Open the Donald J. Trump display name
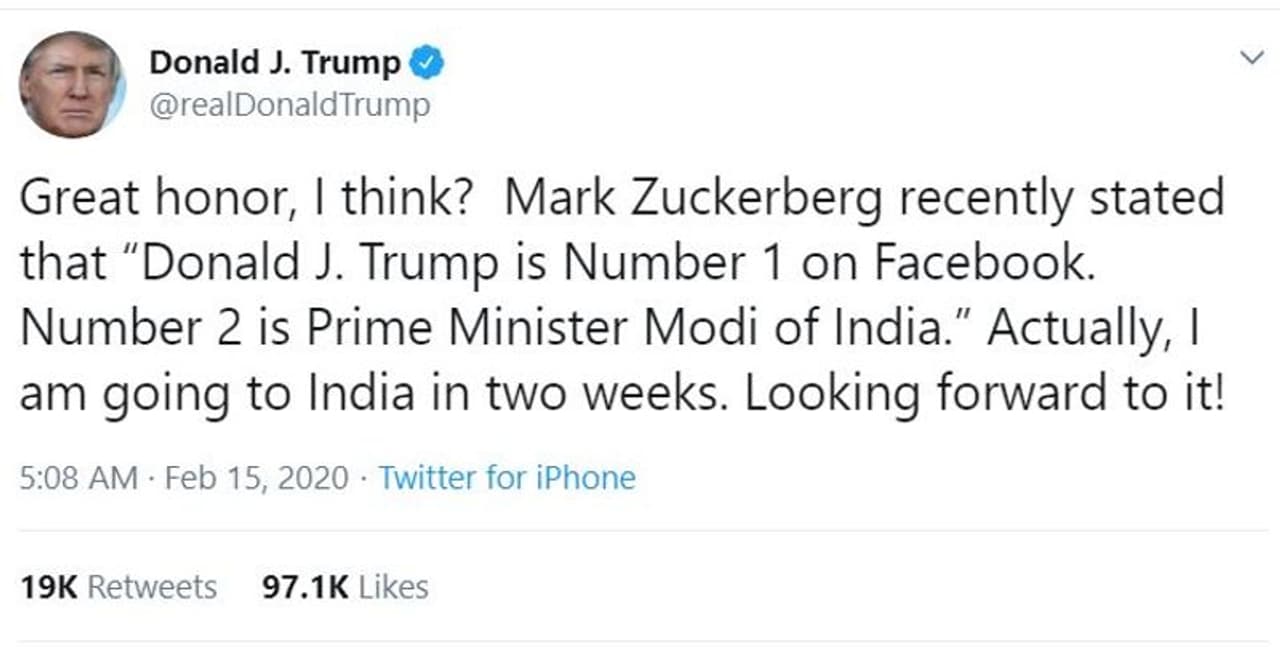Viewport: 1280px width, 670px height. (x=274, y=63)
